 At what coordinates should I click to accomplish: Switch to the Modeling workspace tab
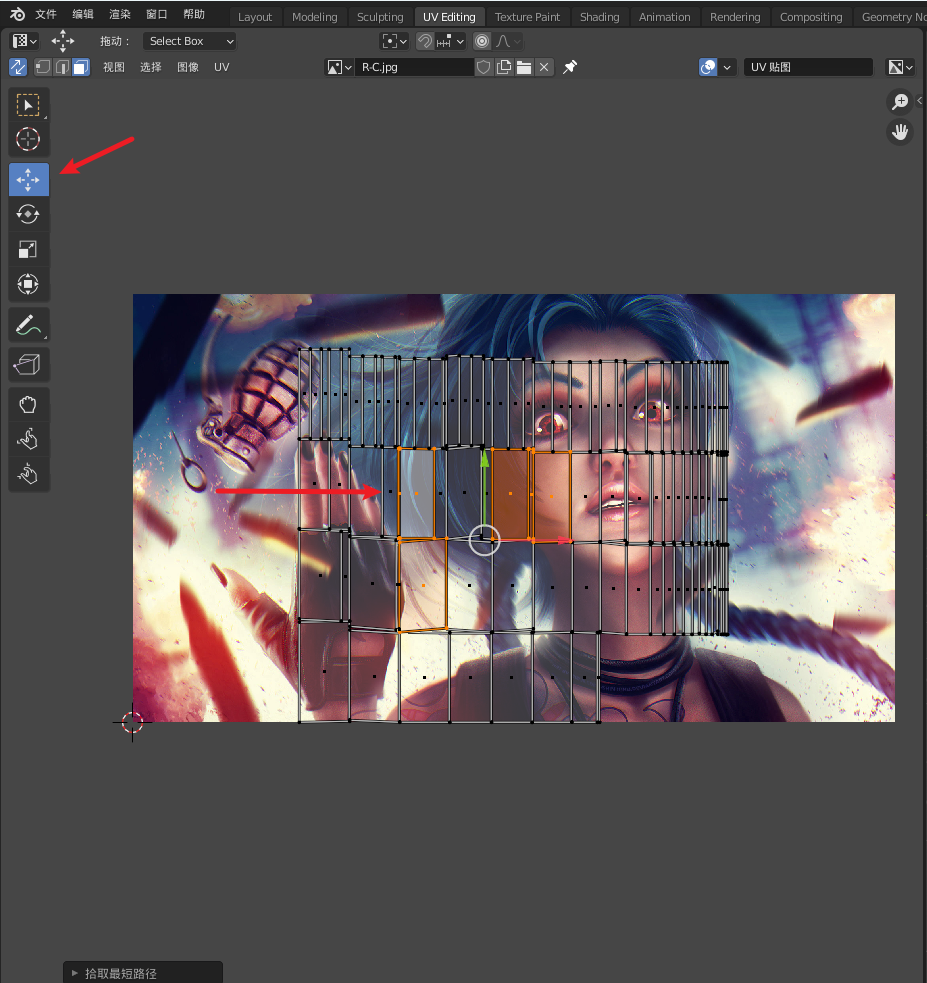315,17
